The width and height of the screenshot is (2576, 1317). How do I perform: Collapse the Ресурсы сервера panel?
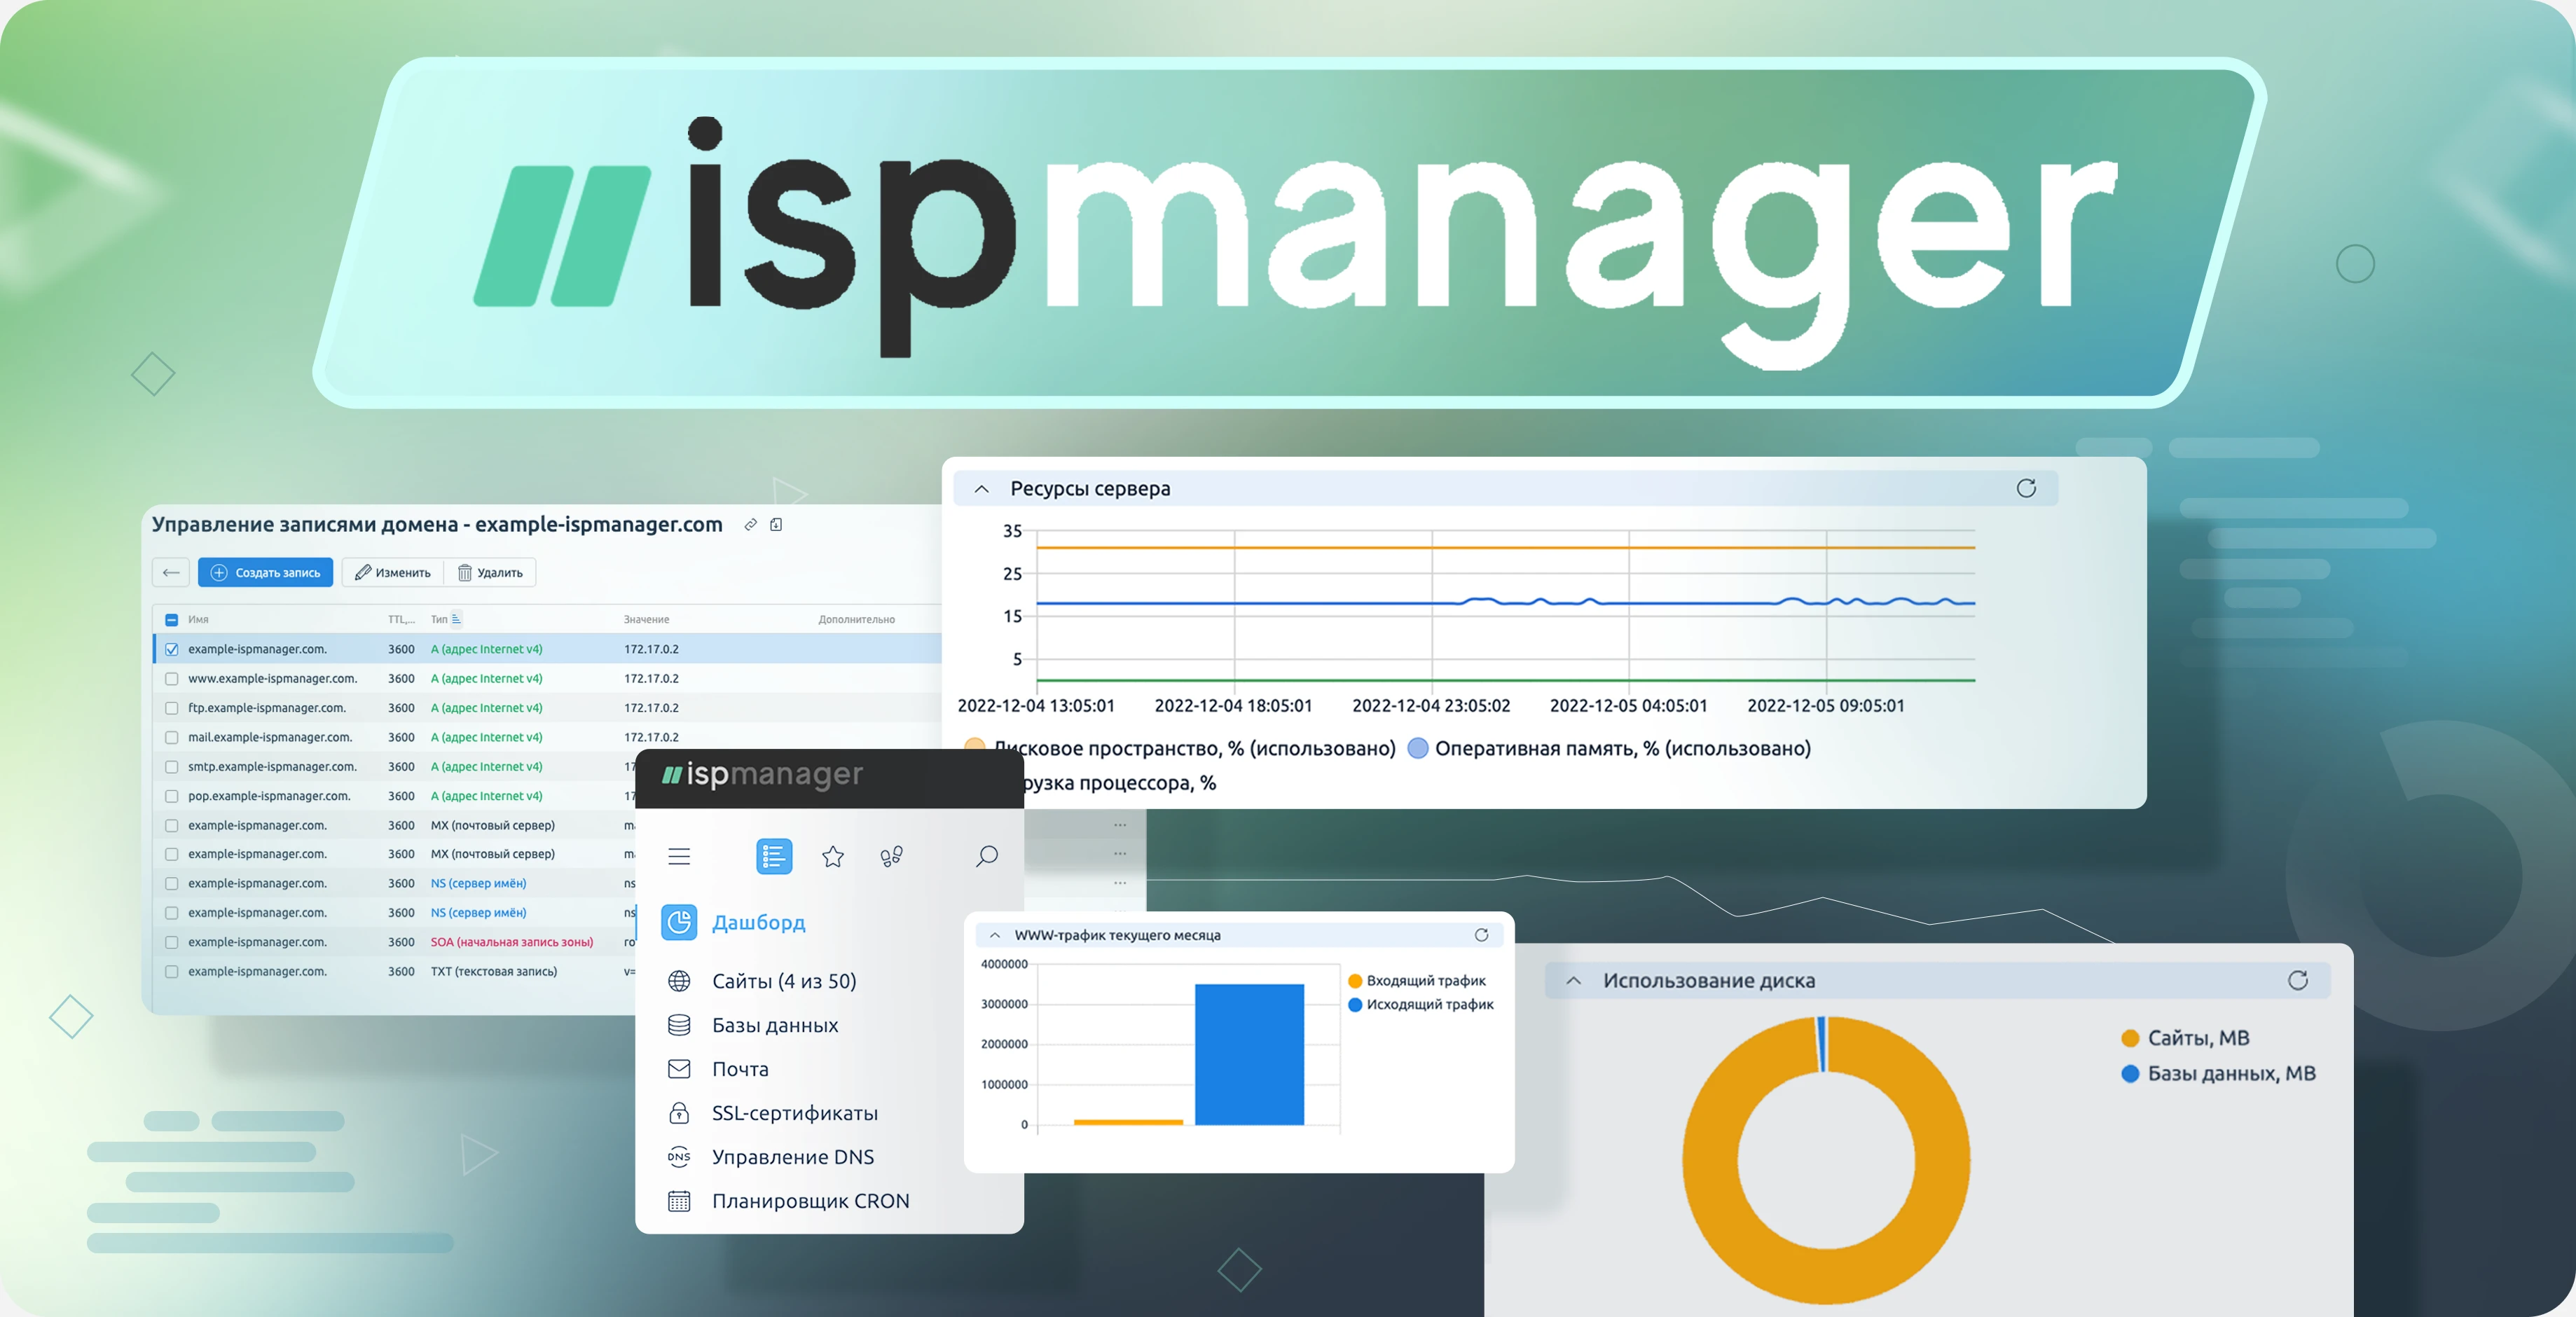point(979,489)
